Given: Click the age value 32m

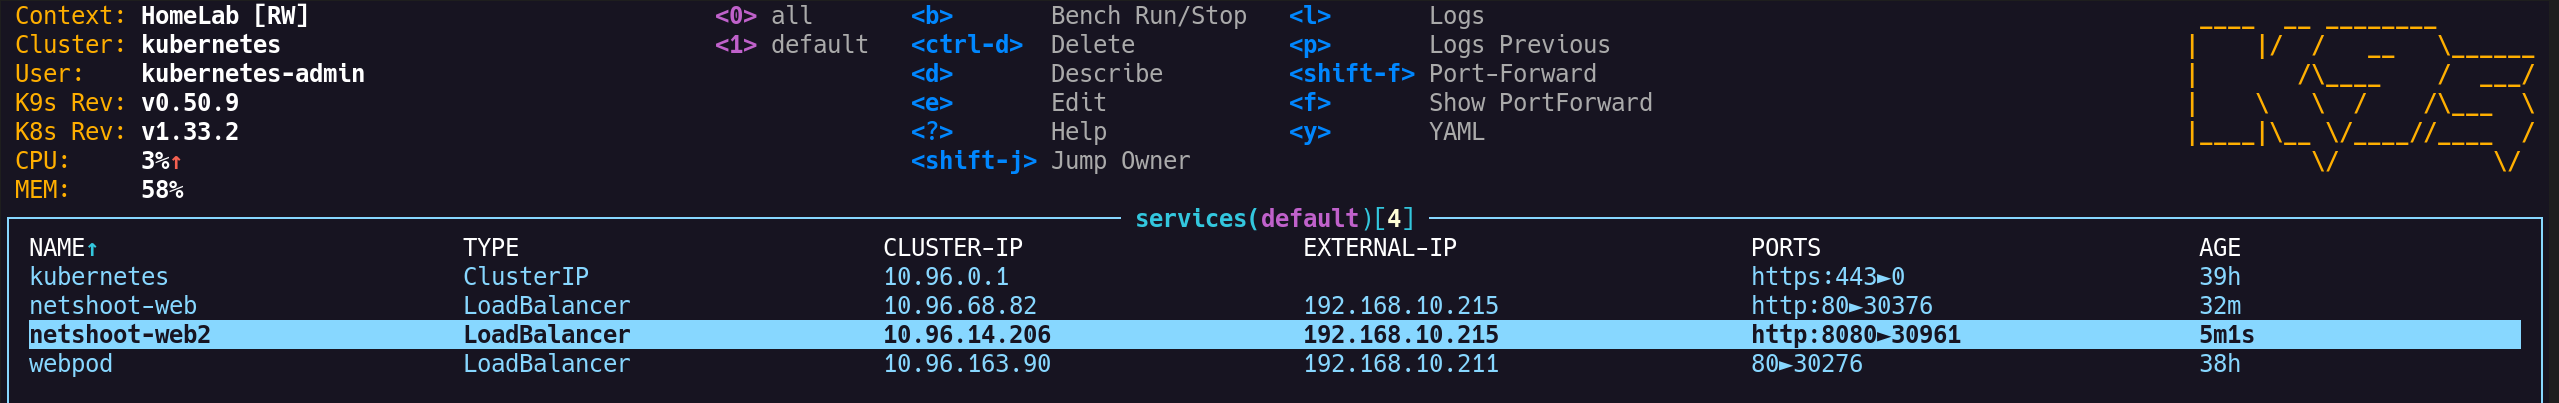Looking at the screenshot, I should [x=2220, y=306].
